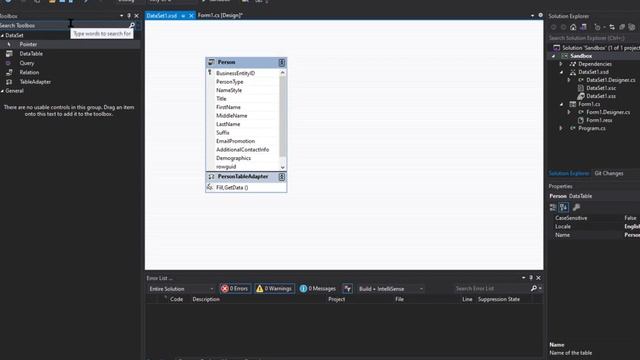
Task: Toggle the 0 Messages filter
Action: point(318,289)
